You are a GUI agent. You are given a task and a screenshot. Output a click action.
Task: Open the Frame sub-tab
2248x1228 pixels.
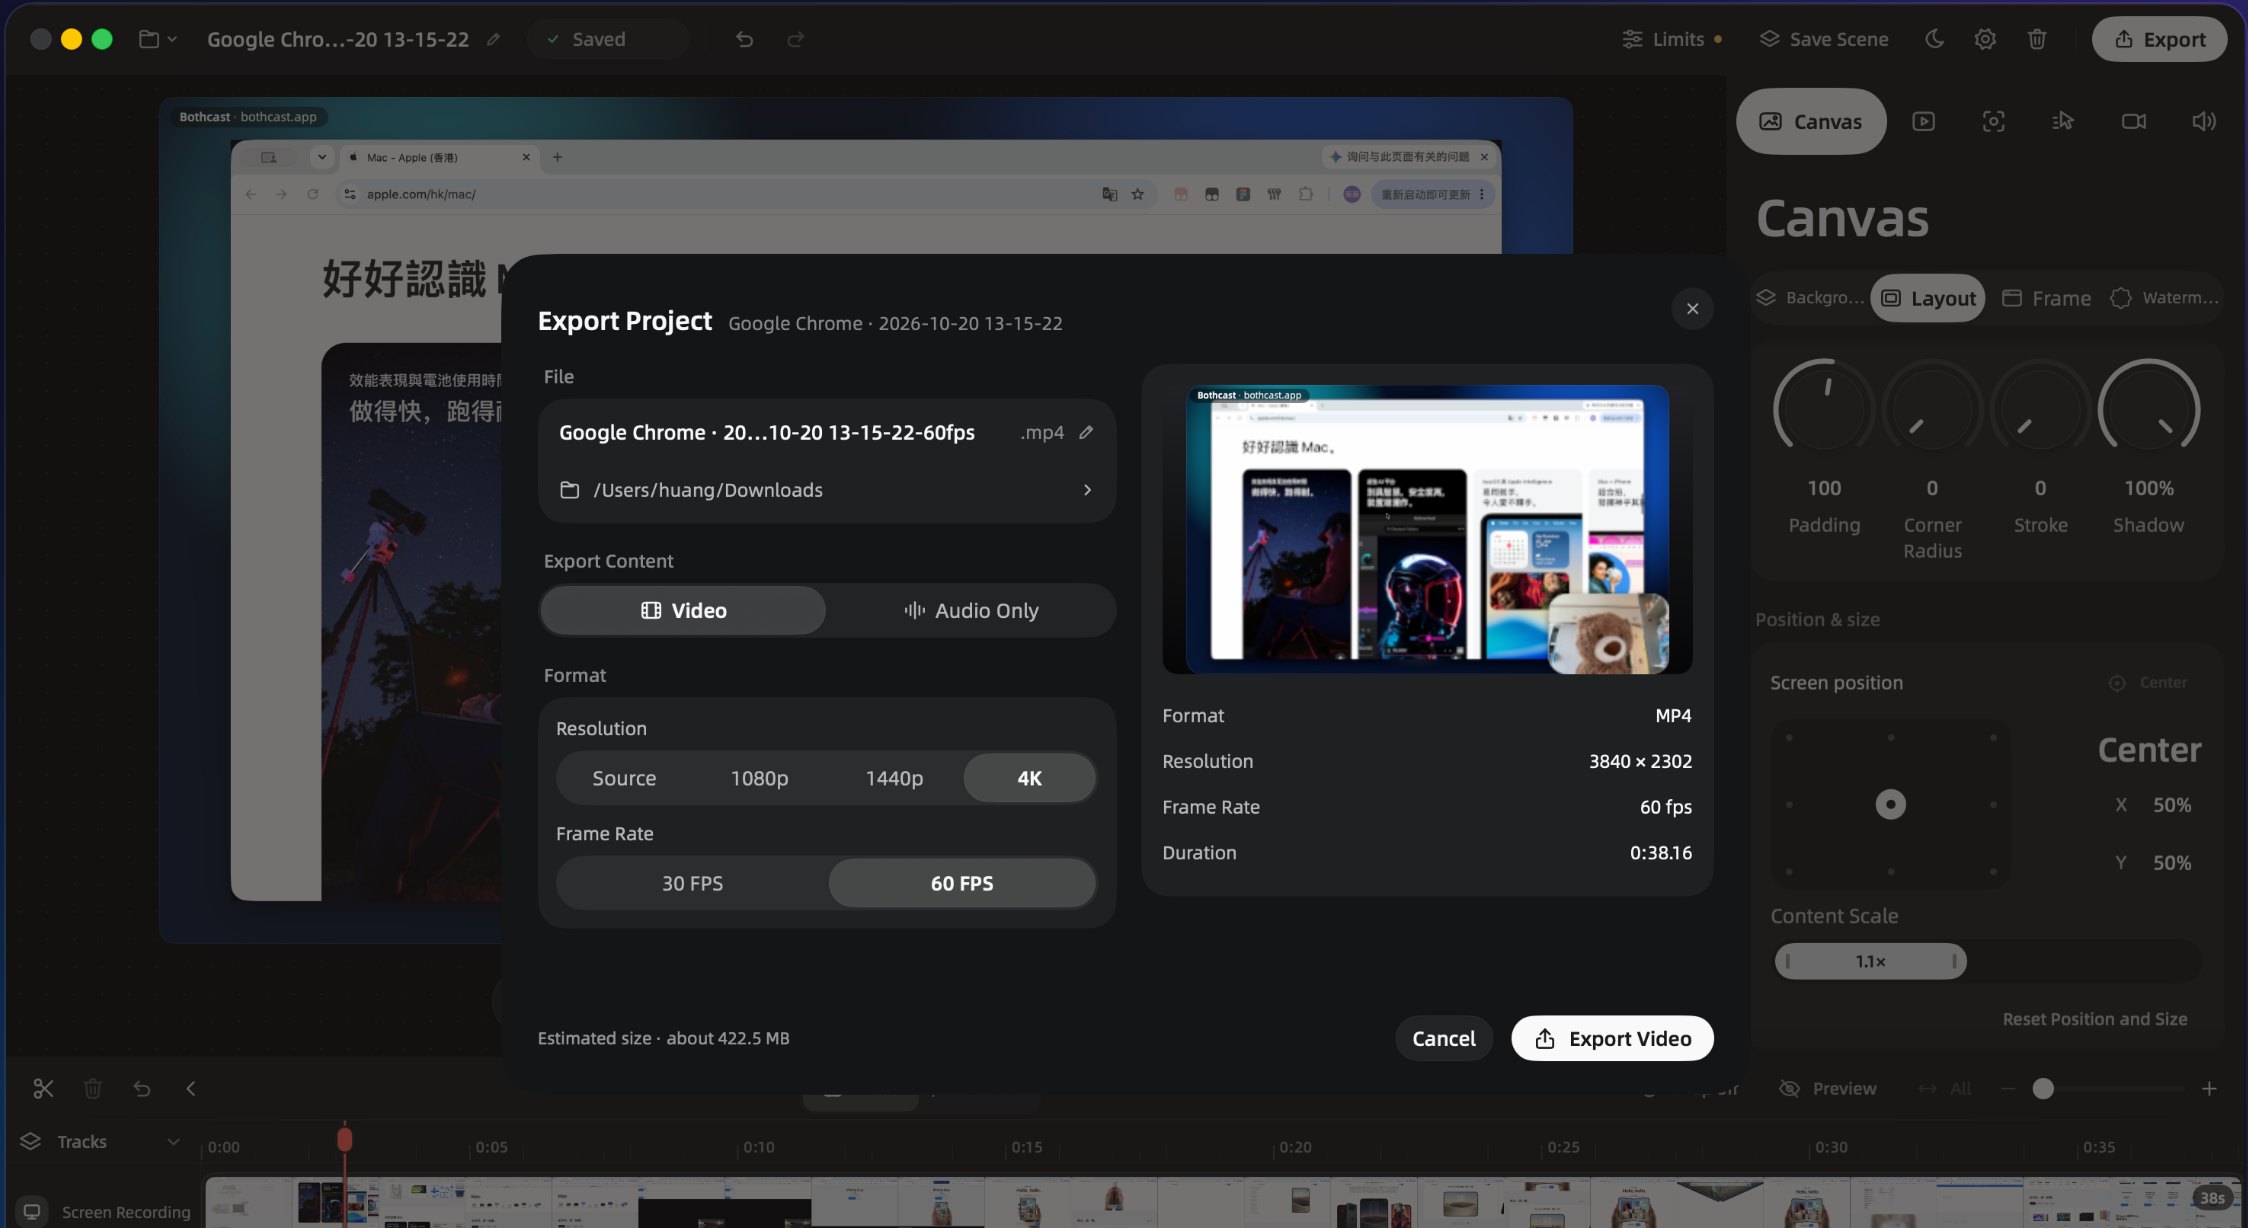pos(2046,298)
